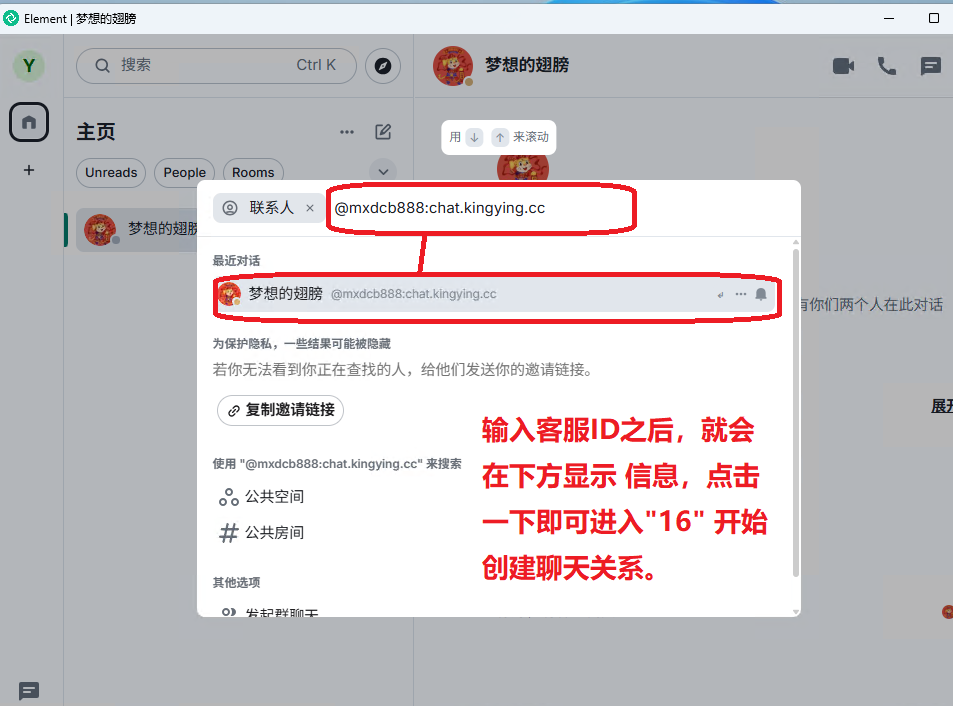This screenshot has width=953, height=706.
Task: Open the threads activity icon at bottom left
Action: (29, 691)
